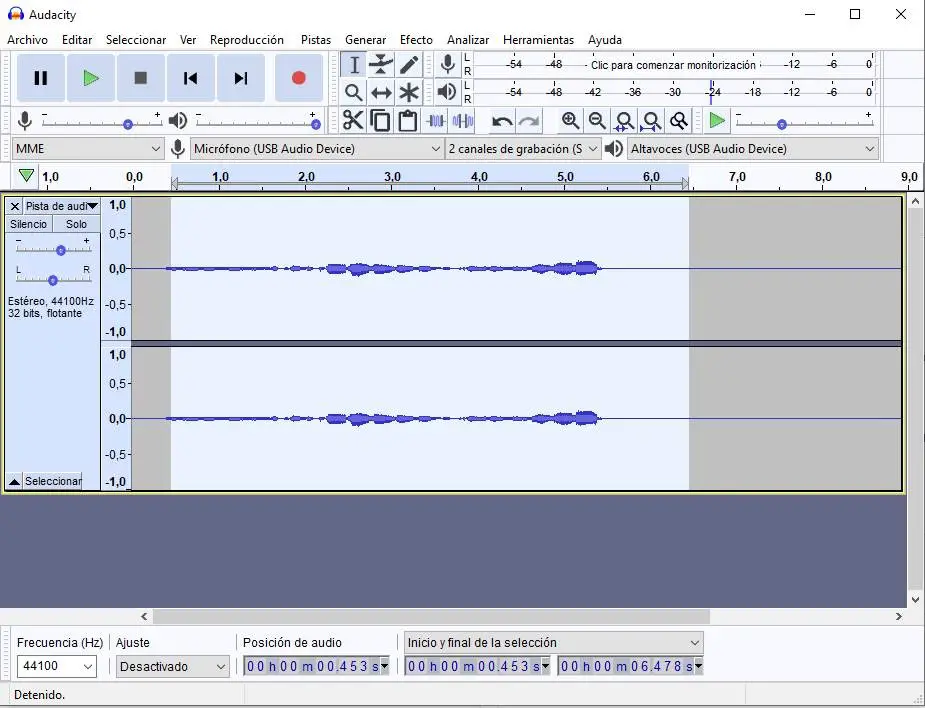This screenshot has width=925, height=708.
Task: Open the Archivo menu
Action: (27, 40)
